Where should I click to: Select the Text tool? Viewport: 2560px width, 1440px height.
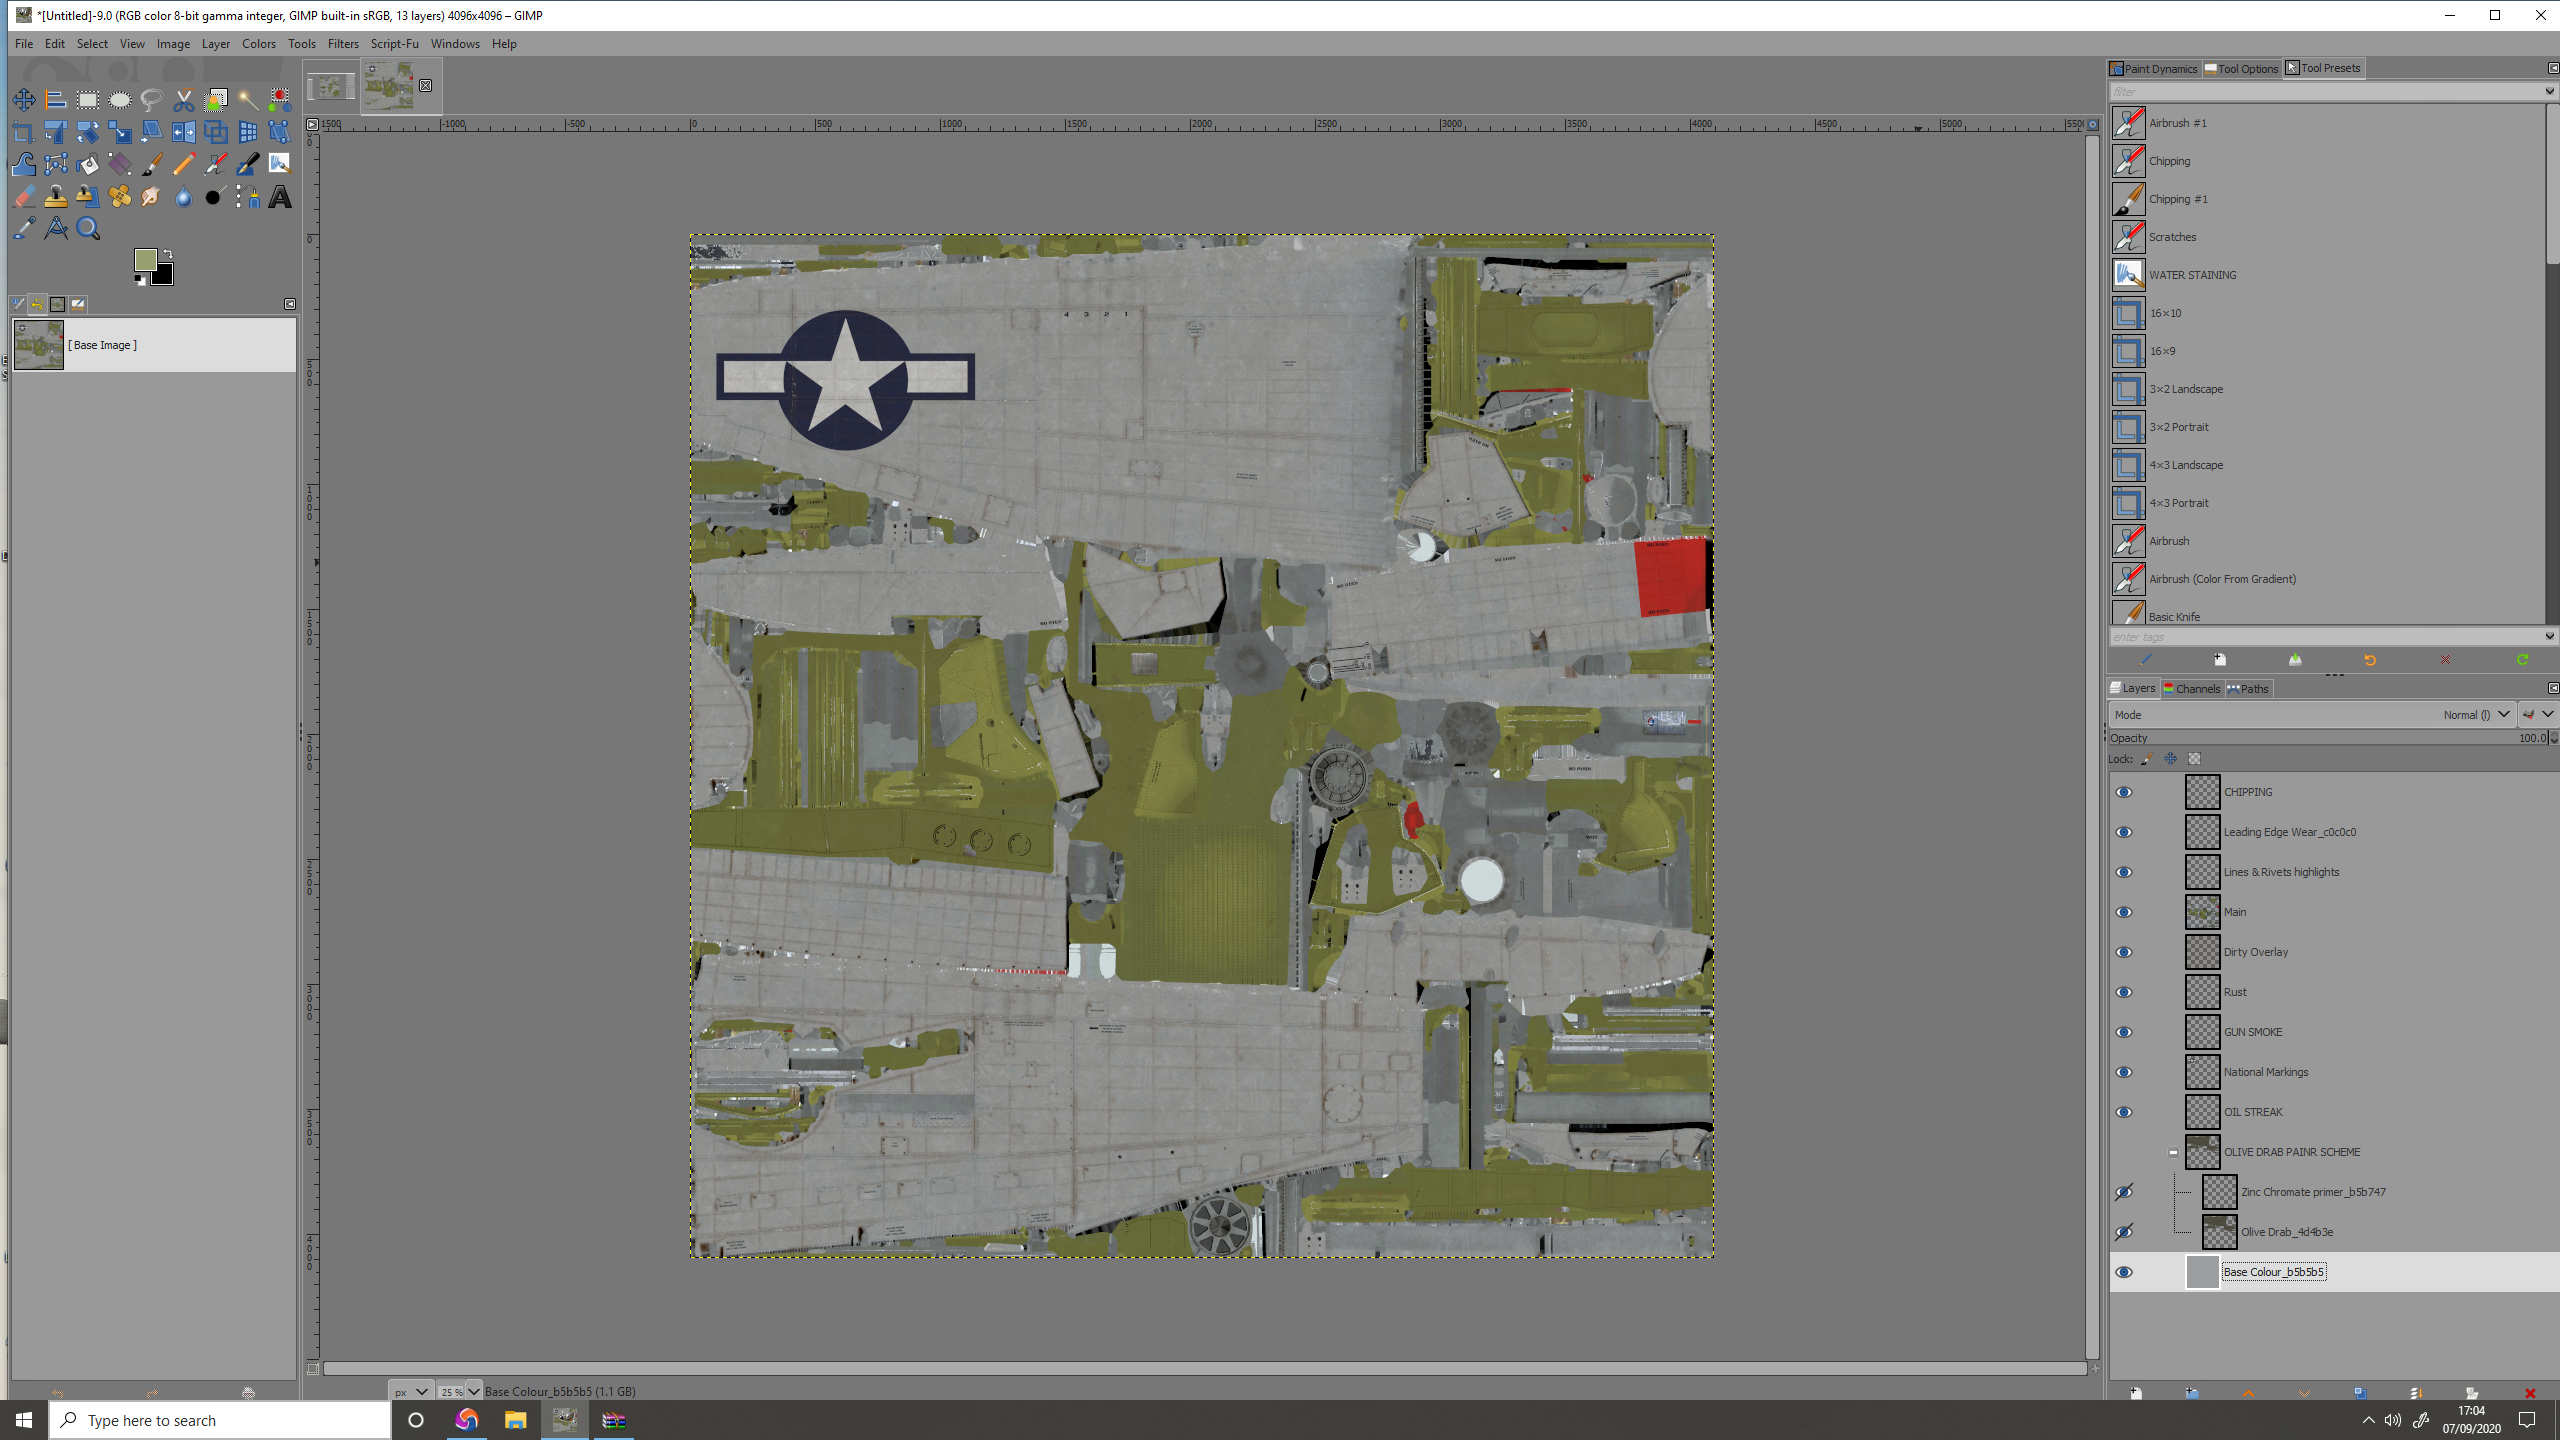[x=280, y=197]
